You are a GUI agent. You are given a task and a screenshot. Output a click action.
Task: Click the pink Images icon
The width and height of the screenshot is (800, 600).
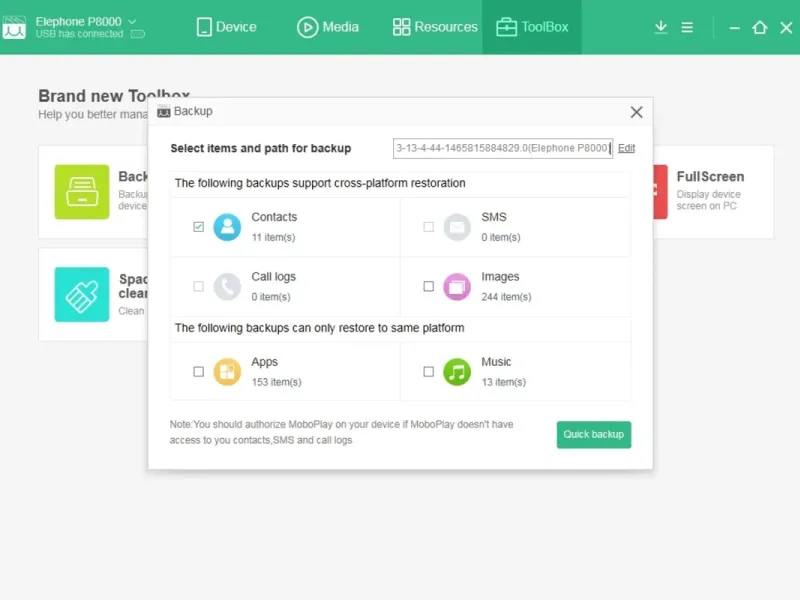click(x=457, y=287)
